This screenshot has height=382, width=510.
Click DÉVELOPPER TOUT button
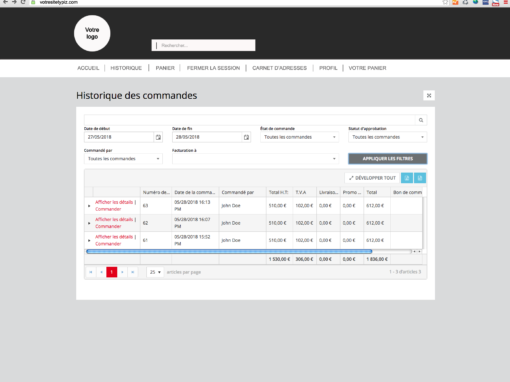click(372, 178)
